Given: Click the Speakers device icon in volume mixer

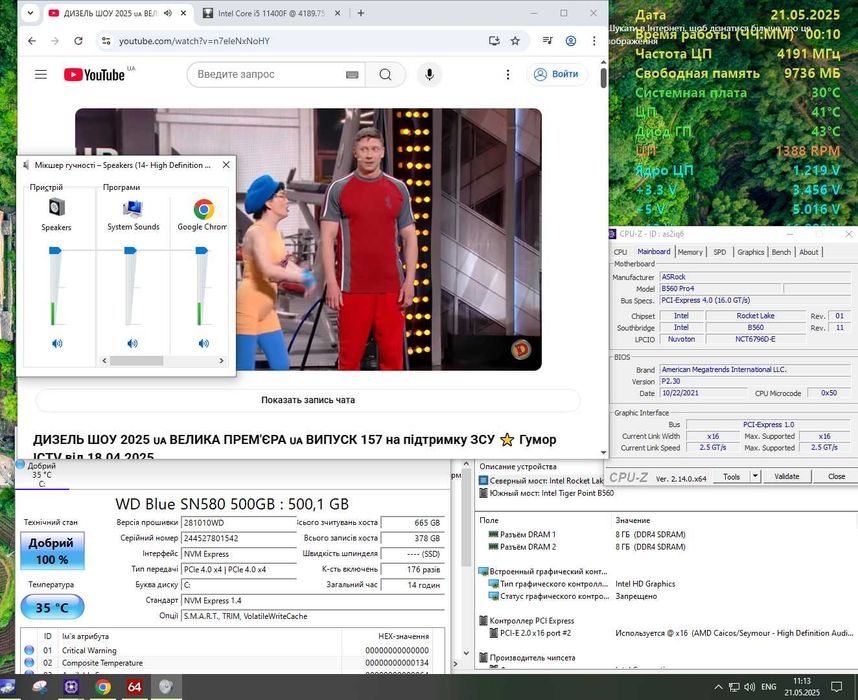Looking at the screenshot, I should (x=56, y=207).
